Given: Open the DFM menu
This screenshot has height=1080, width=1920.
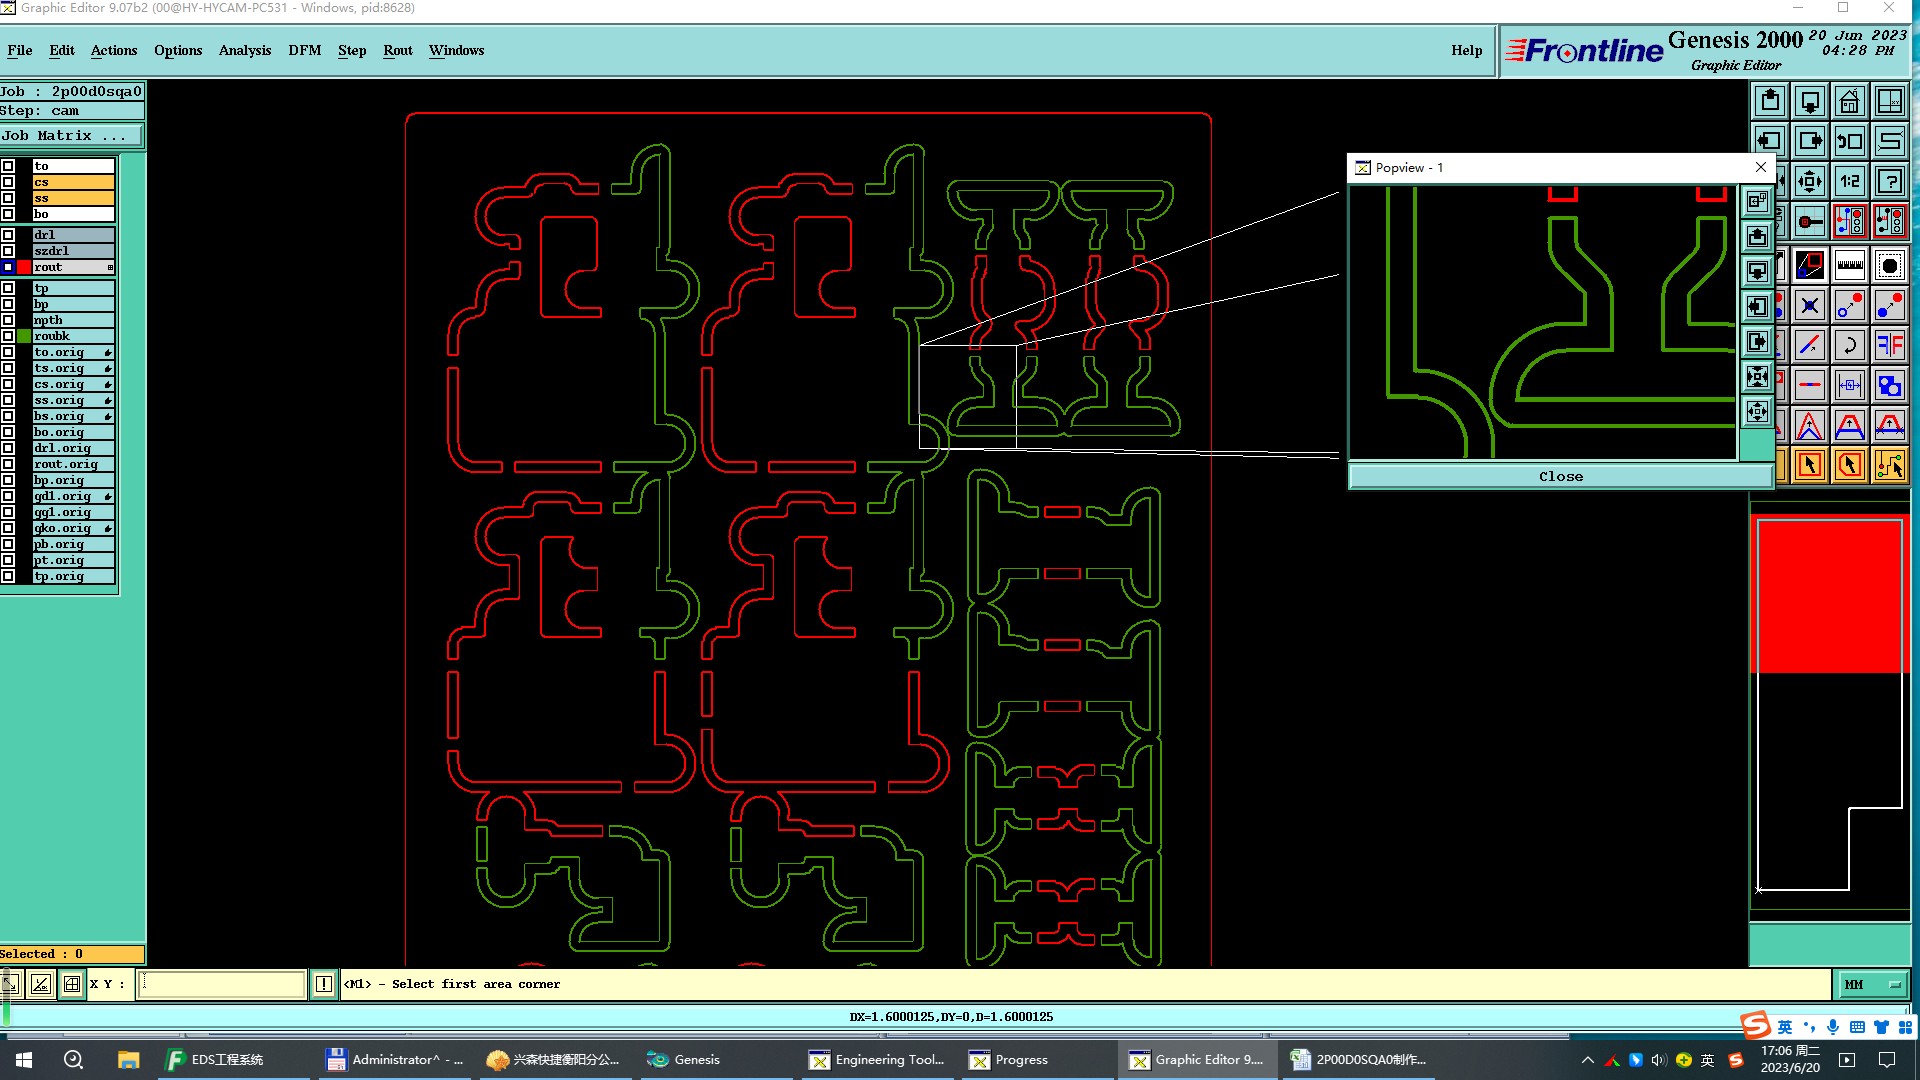Looking at the screenshot, I should pyautogui.click(x=304, y=50).
